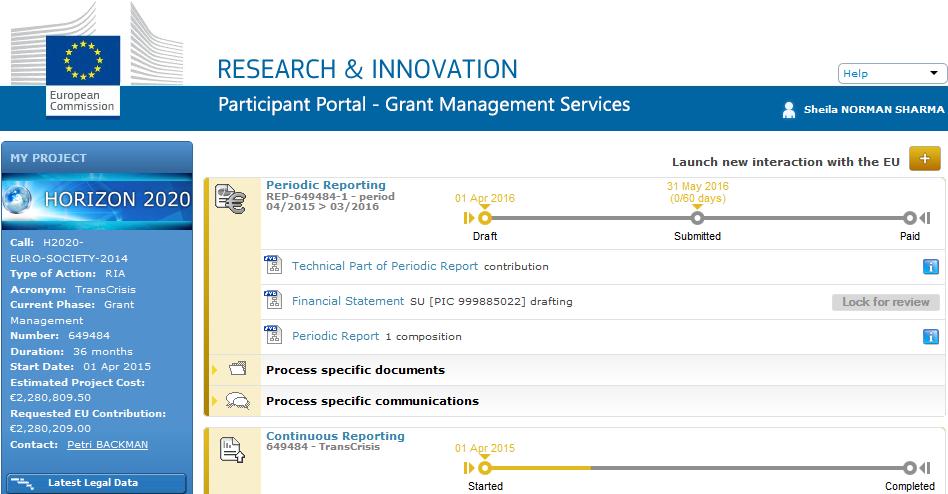Click the end arrow right of Paid marker
948x494 pixels.
[925, 218]
